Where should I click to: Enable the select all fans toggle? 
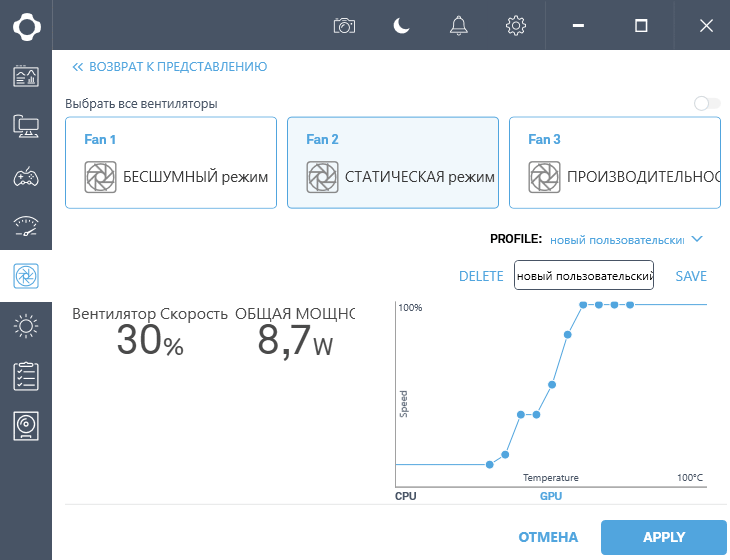pyautogui.click(x=706, y=103)
